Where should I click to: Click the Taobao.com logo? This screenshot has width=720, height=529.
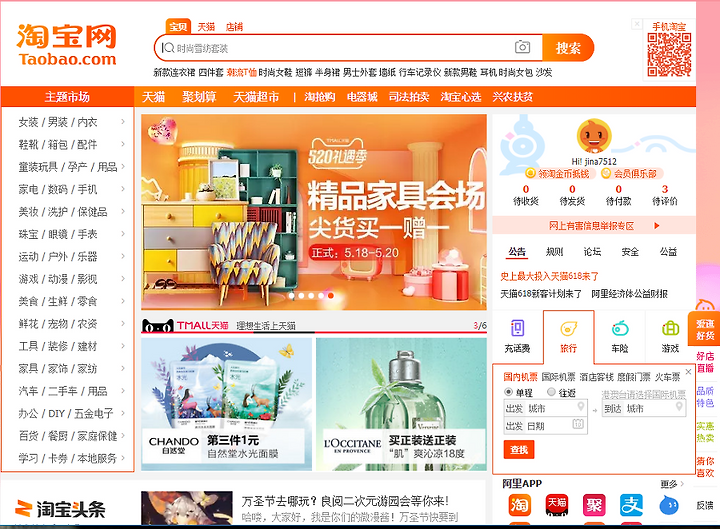coord(67,45)
